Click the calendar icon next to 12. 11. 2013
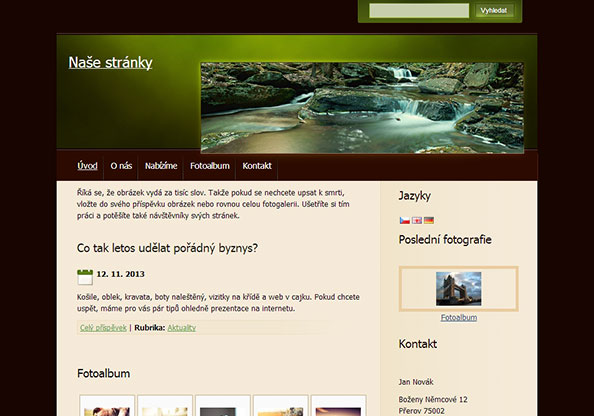594x416 pixels. click(85, 277)
